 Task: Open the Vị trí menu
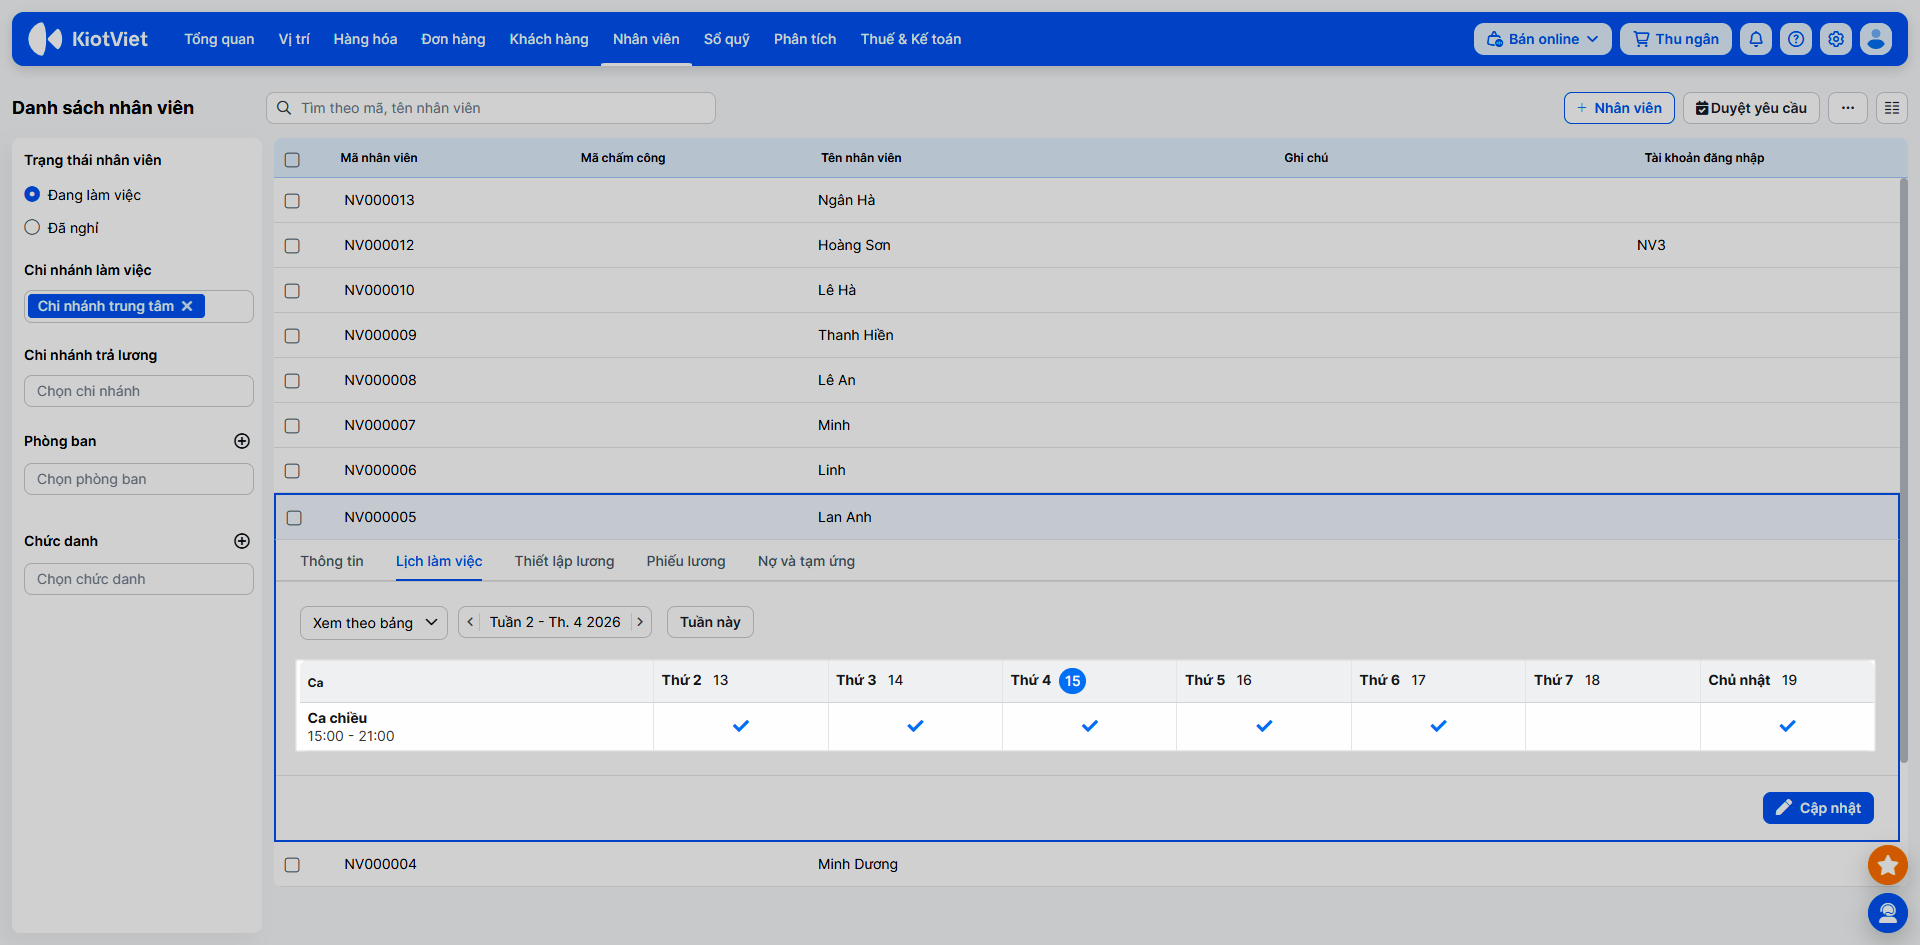[294, 39]
